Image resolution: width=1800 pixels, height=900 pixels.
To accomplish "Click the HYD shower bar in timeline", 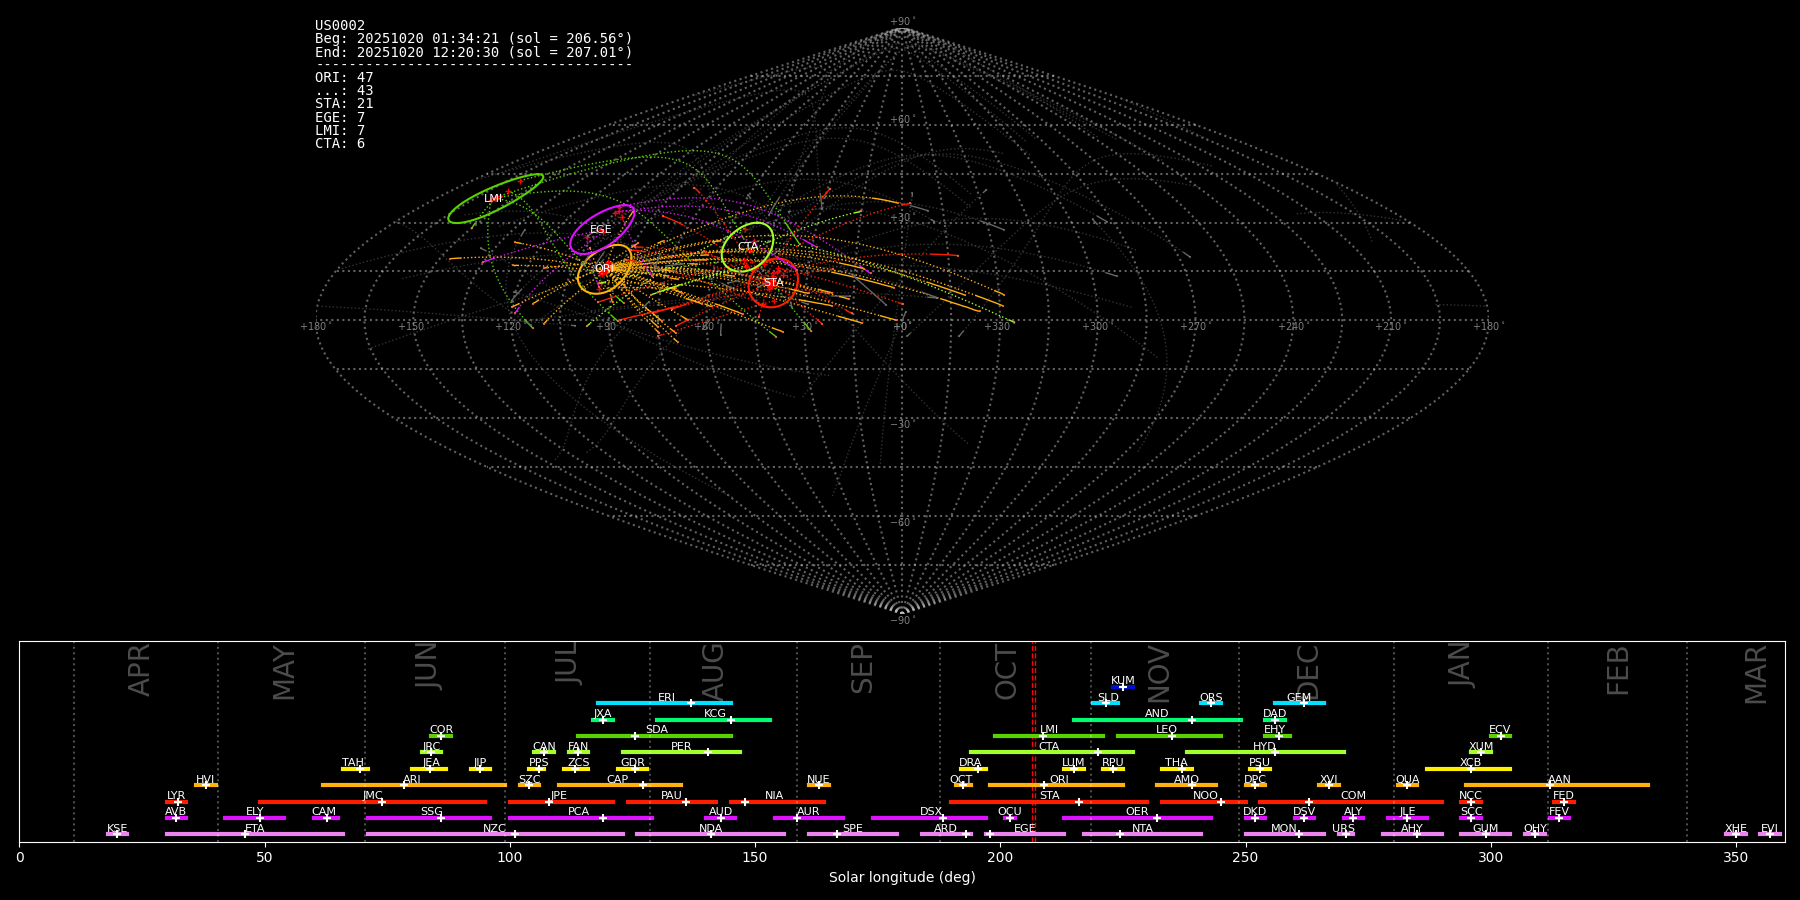I will coord(1265,752).
